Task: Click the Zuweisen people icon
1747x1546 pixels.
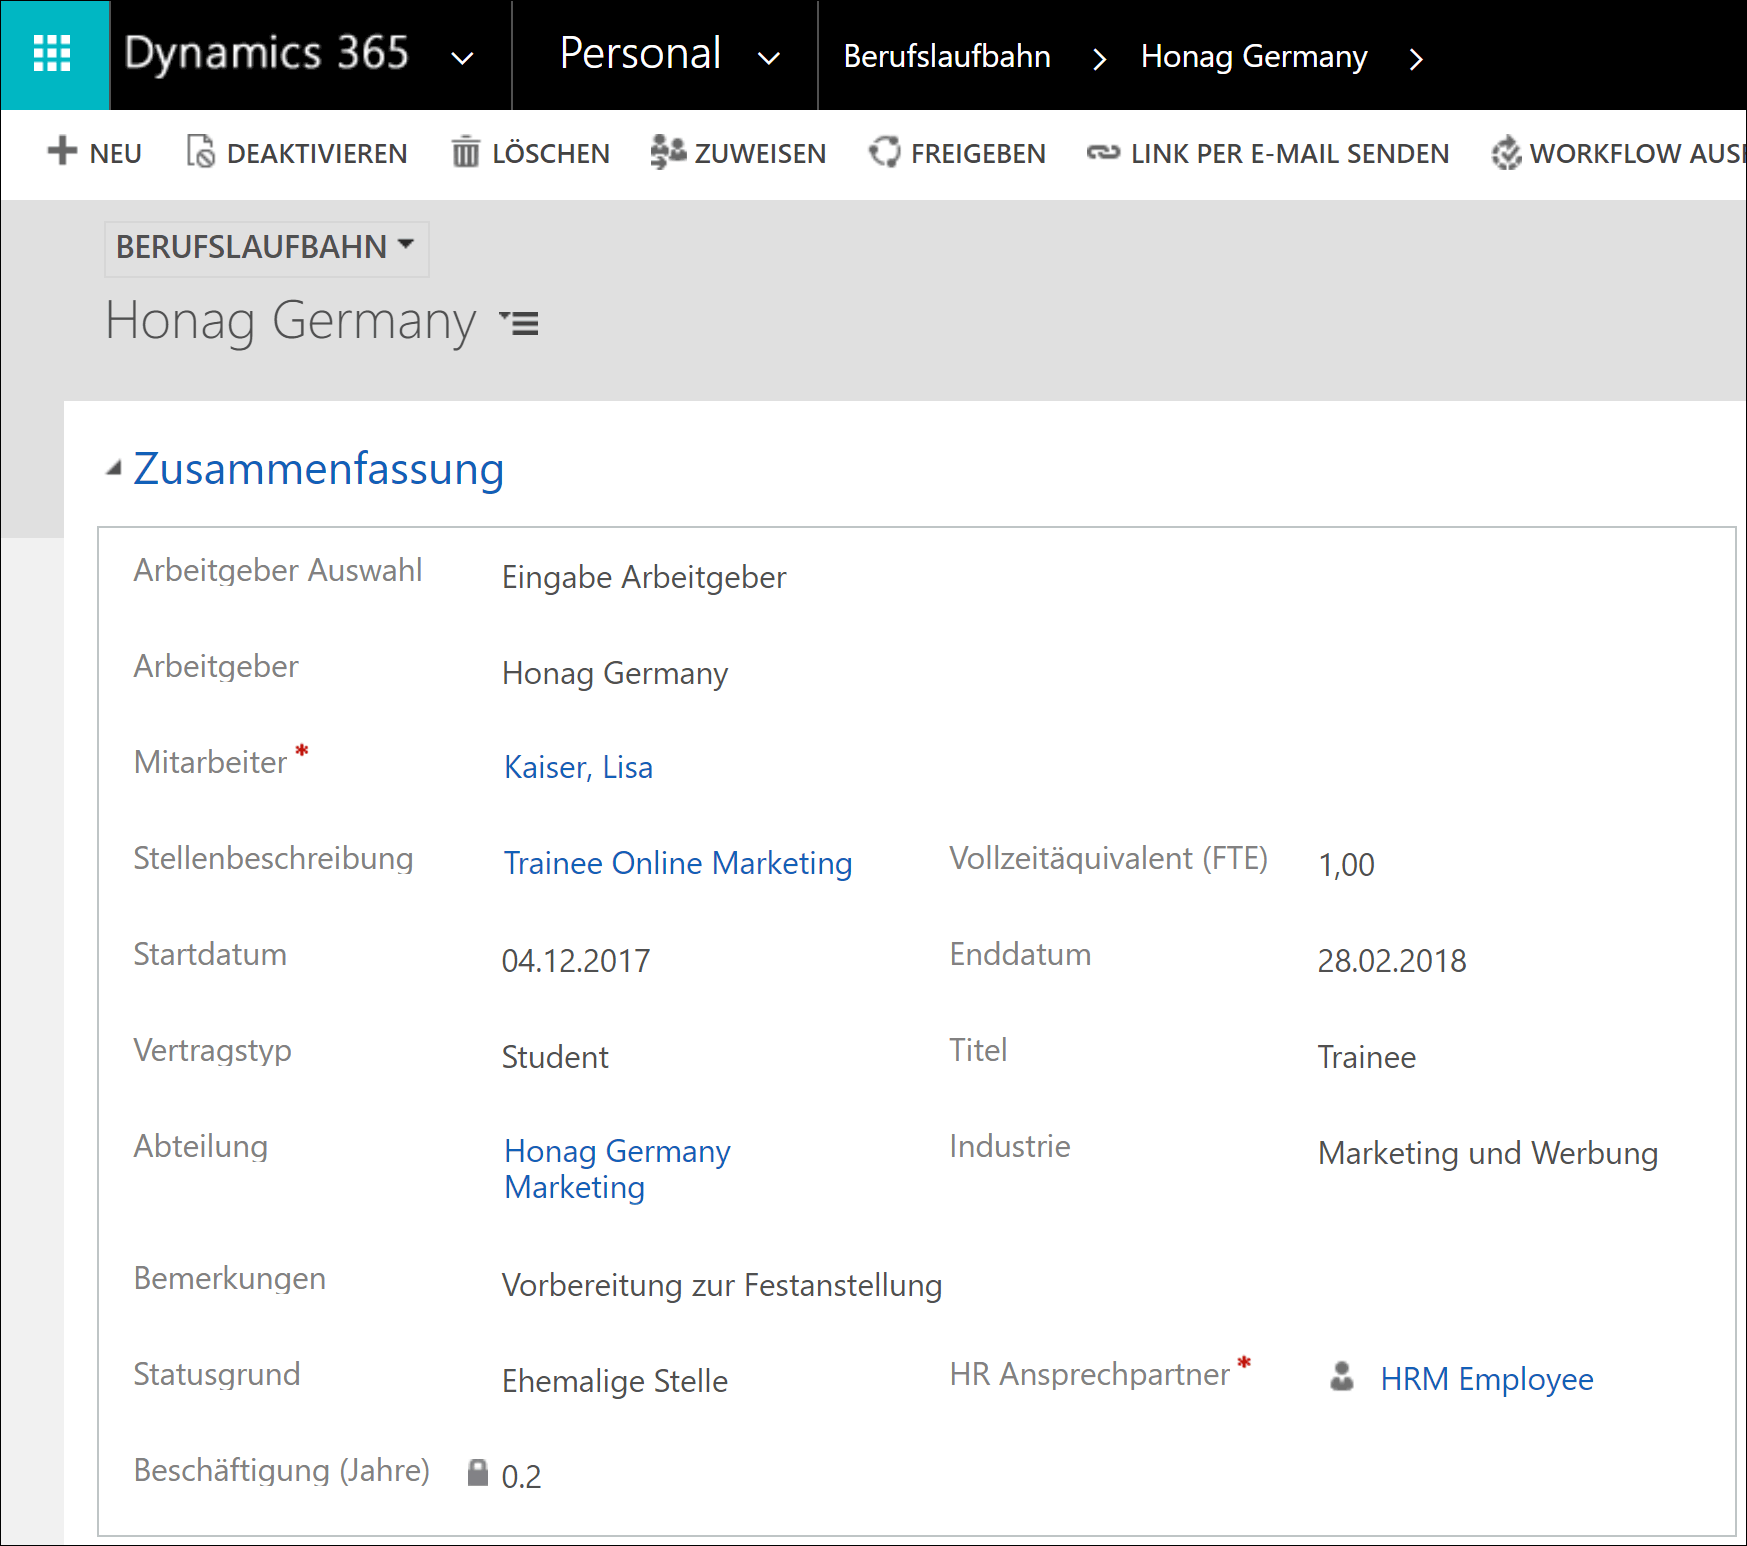Action: coord(668,152)
